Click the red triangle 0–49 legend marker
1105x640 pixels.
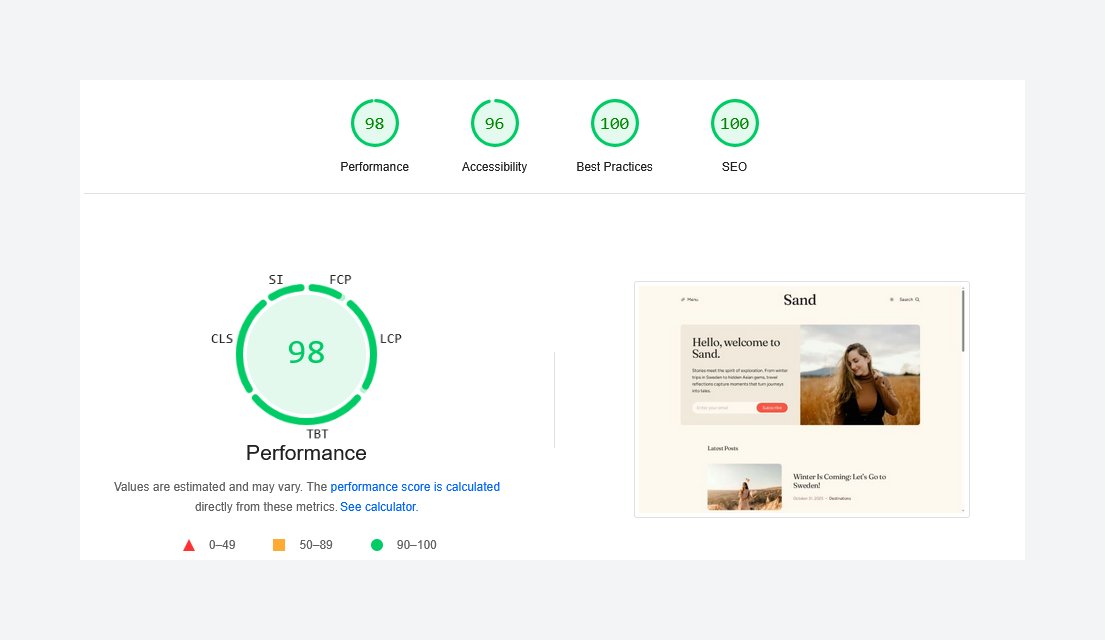pos(189,544)
